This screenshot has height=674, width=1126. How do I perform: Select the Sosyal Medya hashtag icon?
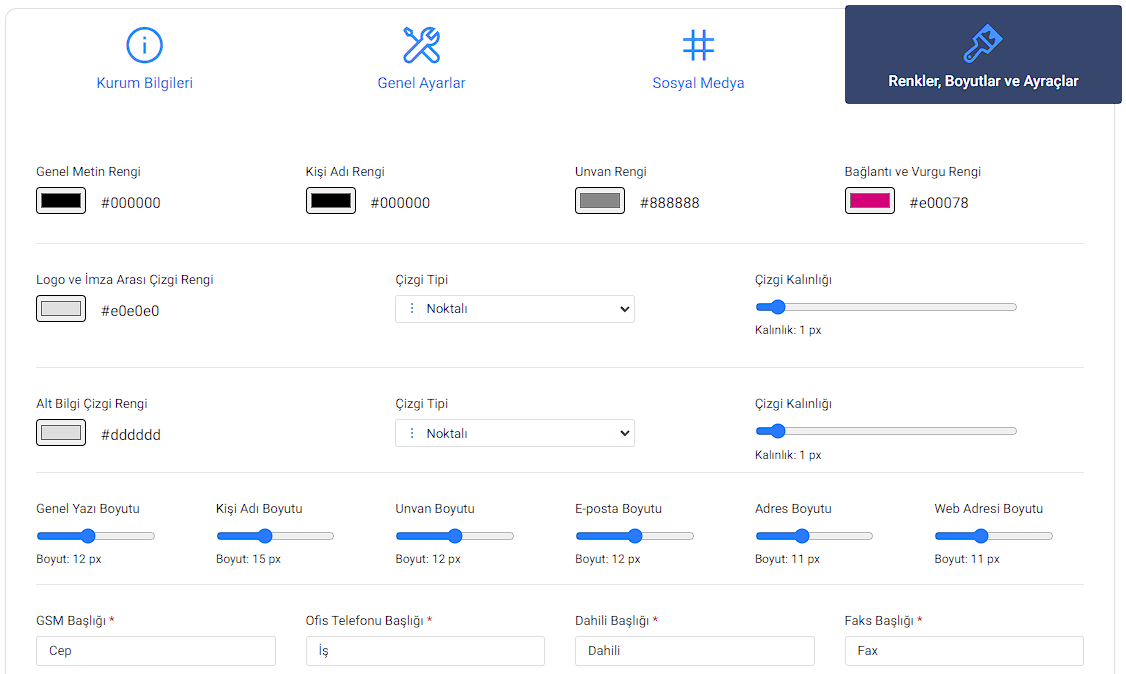[698, 45]
